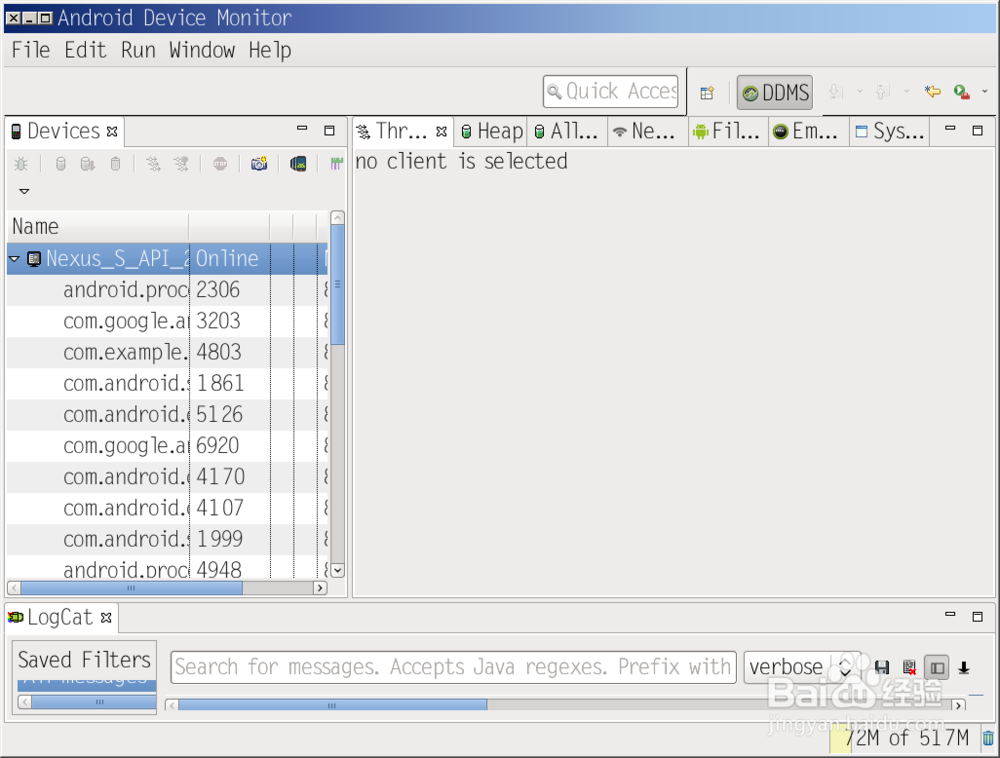Viewport: 1000px width, 758px height.
Task: Click the Update Heap cylinder icon
Action: (61, 164)
